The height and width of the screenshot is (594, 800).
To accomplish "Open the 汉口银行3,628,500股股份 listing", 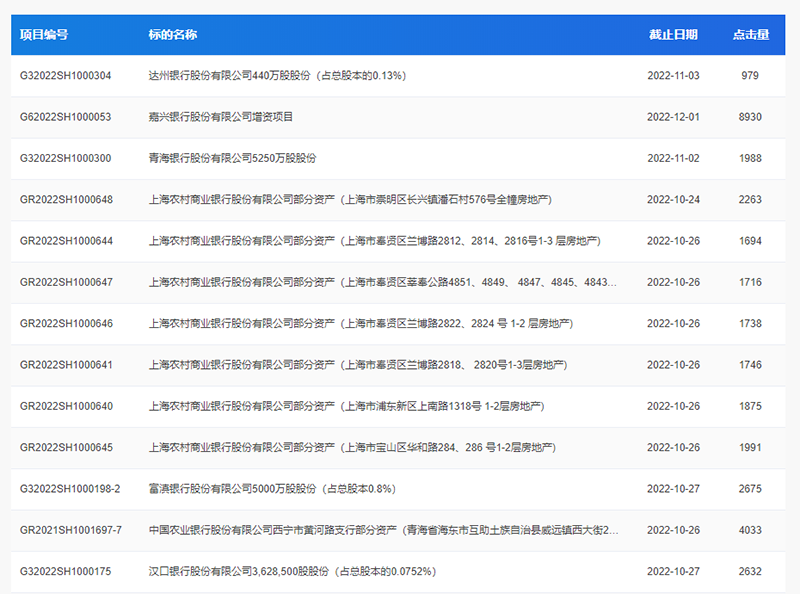I will (292, 572).
